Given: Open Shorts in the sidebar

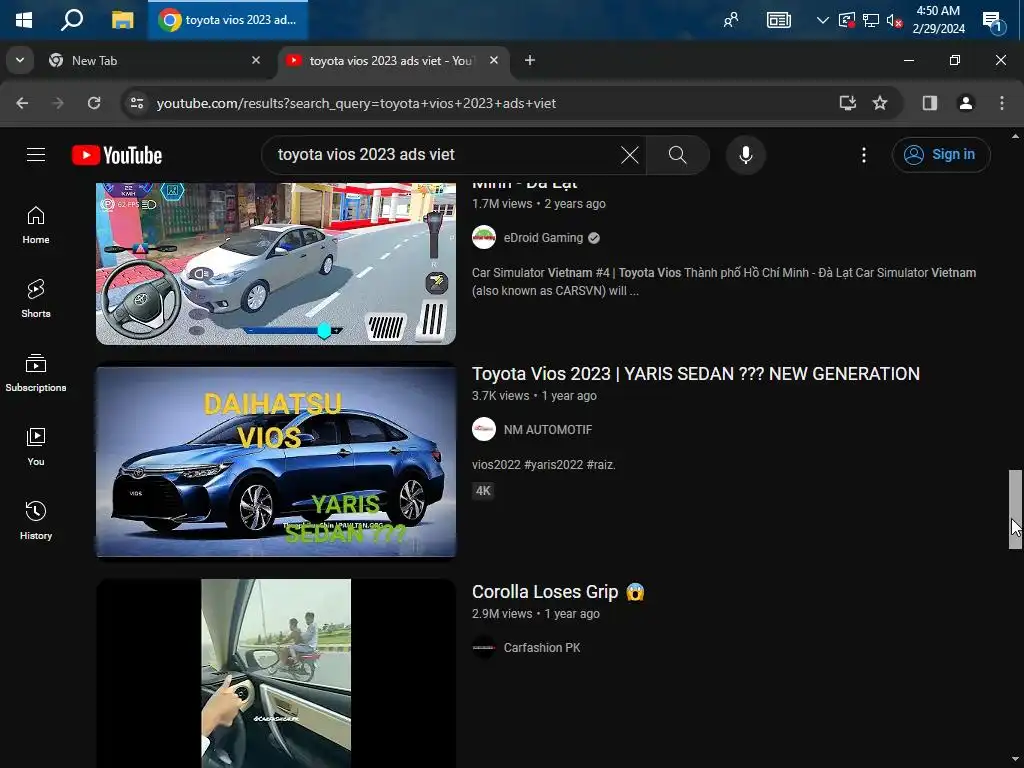Looking at the screenshot, I should click(x=36, y=299).
